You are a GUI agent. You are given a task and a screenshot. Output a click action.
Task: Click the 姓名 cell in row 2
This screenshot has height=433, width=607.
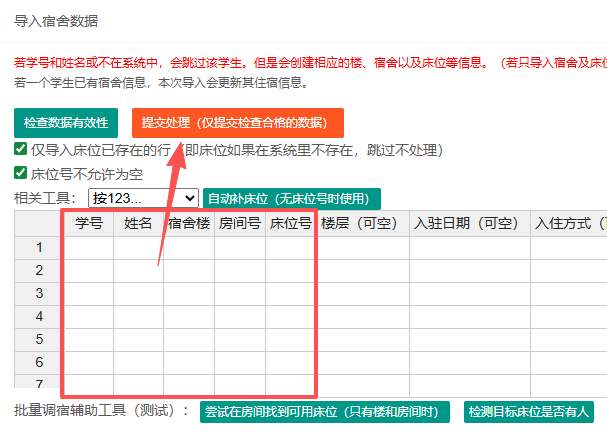(138, 270)
